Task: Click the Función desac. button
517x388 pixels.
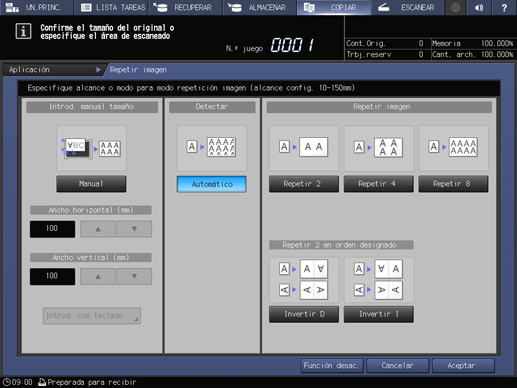Action: pyautogui.click(x=332, y=366)
